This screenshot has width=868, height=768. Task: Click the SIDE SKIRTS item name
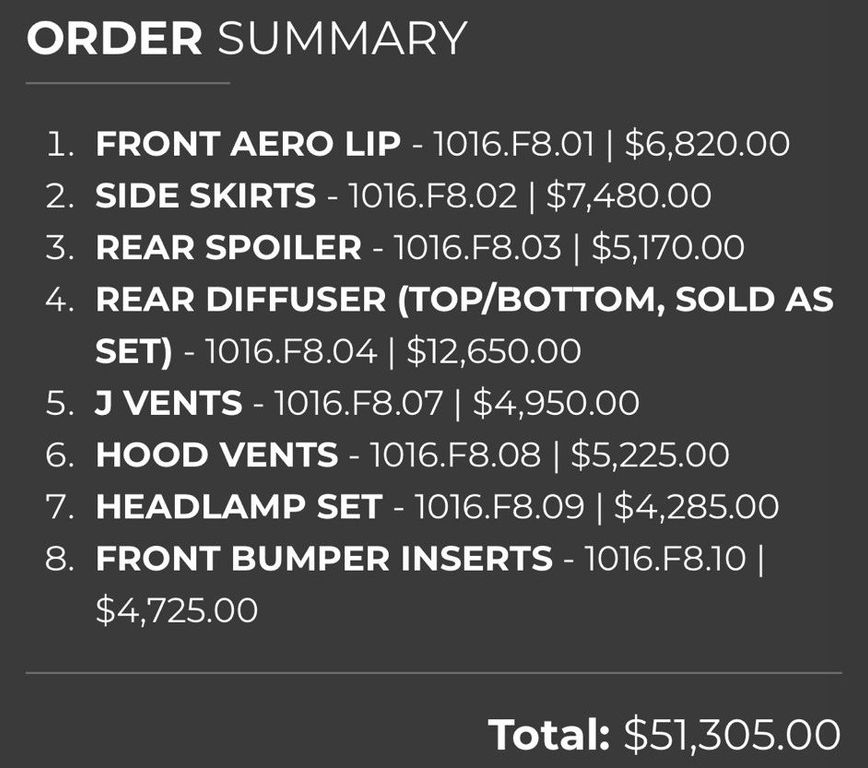pos(205,196)
